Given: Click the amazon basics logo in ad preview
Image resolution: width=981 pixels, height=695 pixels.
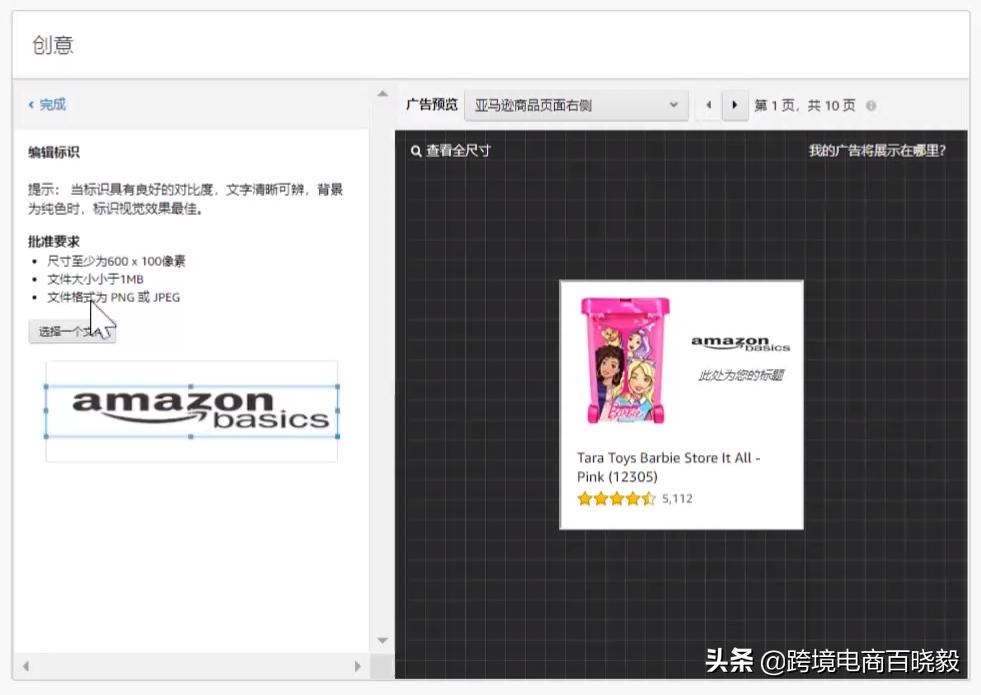Looking at the screenshot, I should pyautogui.click(x=740, y=345).
